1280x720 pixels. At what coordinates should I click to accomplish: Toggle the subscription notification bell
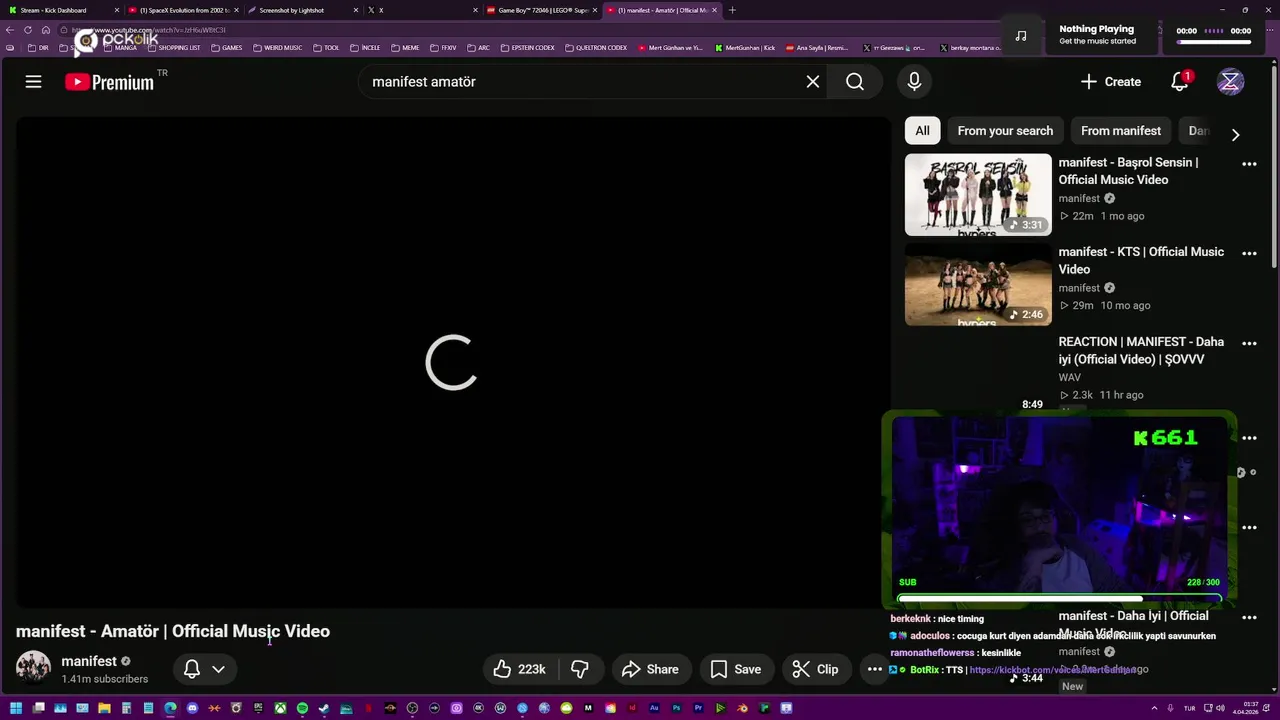(x=192, y=669)
